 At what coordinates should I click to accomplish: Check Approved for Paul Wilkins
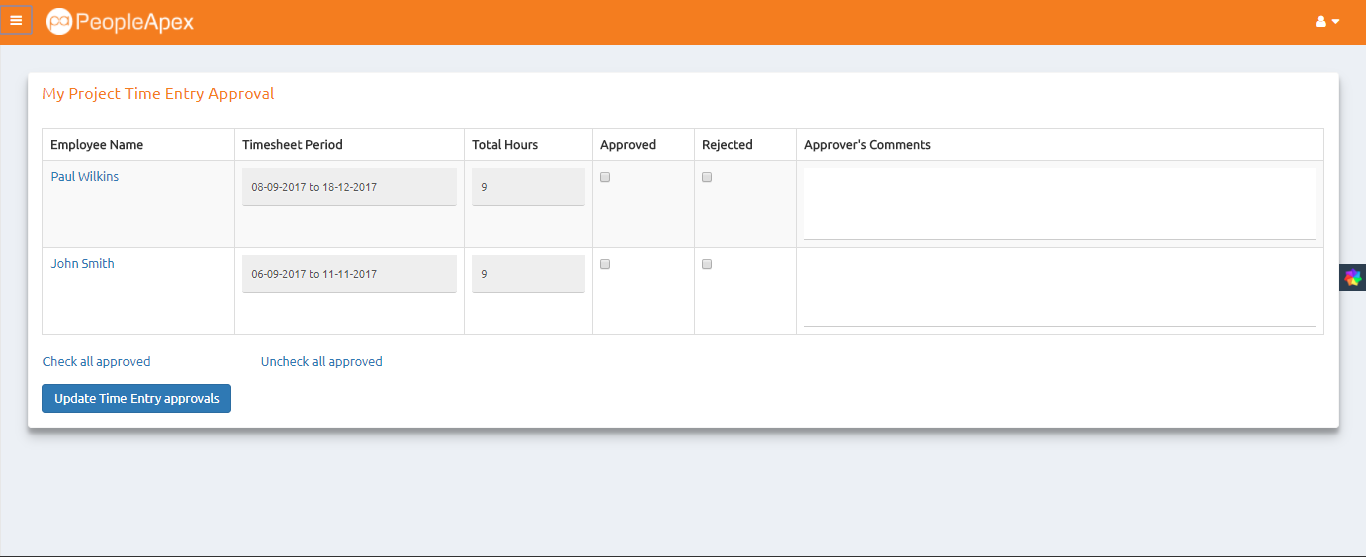[605, 177]
